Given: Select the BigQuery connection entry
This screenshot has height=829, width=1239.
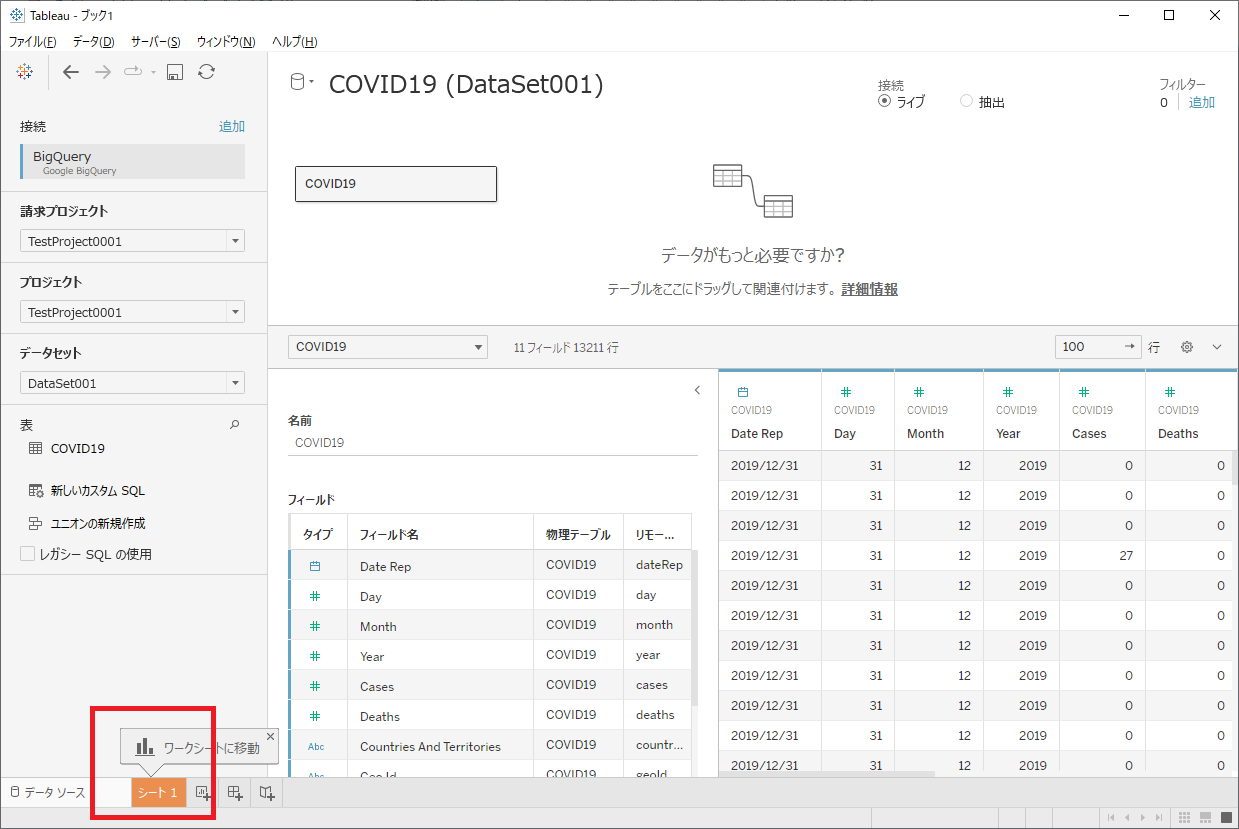Looking at the screenshot, I should (132, 162).
